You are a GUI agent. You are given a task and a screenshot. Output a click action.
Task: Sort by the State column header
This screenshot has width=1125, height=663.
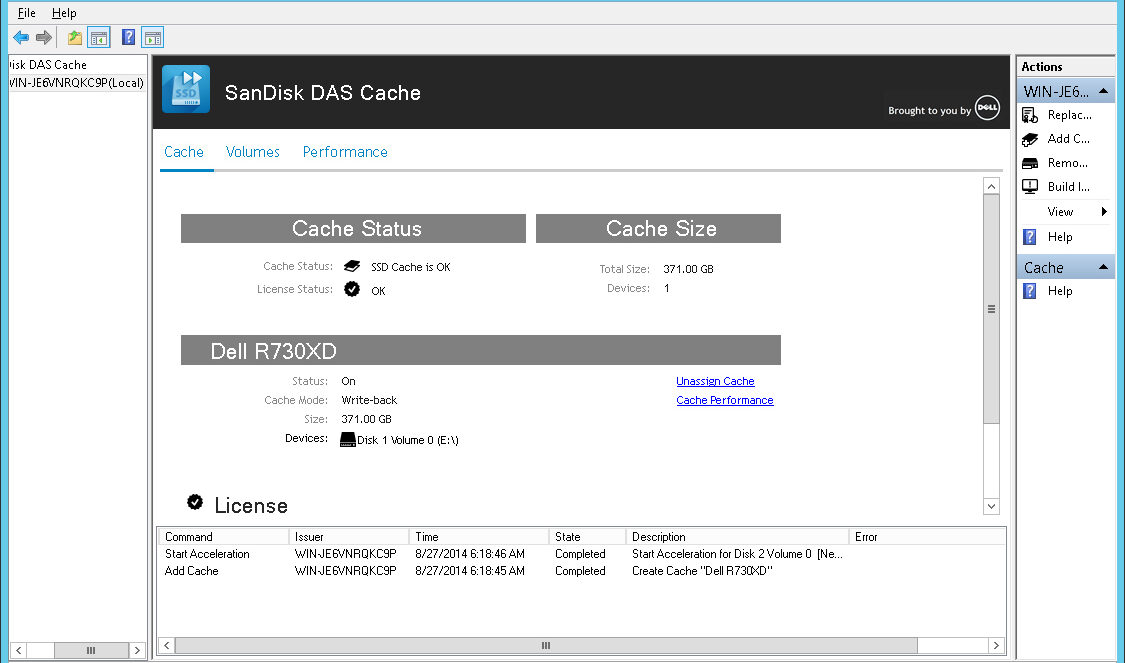(x=588, y=537)
